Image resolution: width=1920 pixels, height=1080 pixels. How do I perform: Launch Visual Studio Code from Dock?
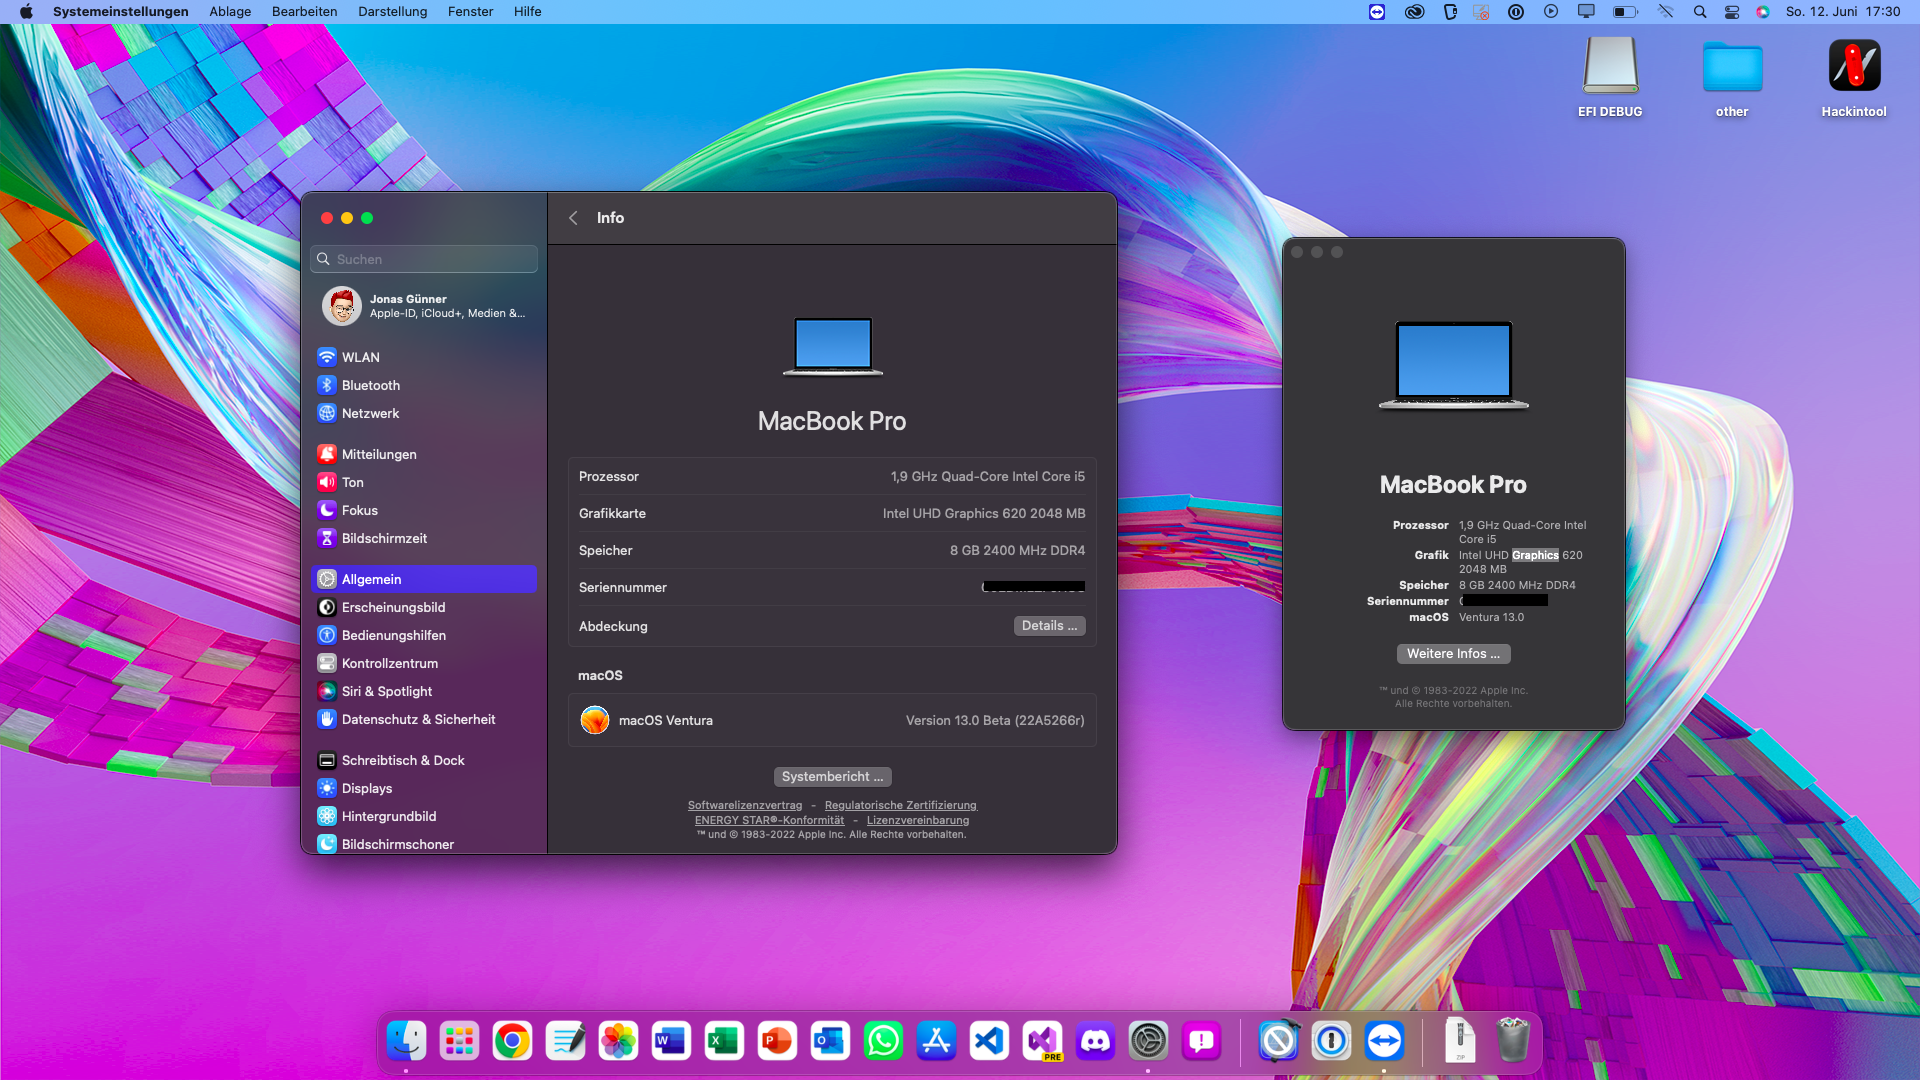pyautogui.click(x=989, y=1041)
